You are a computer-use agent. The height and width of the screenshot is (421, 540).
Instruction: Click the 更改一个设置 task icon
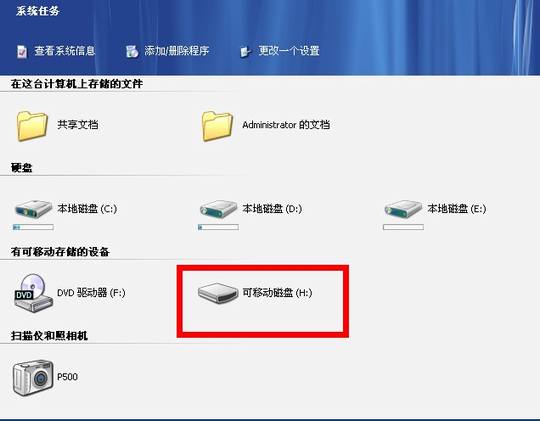[x=246, y=52]
